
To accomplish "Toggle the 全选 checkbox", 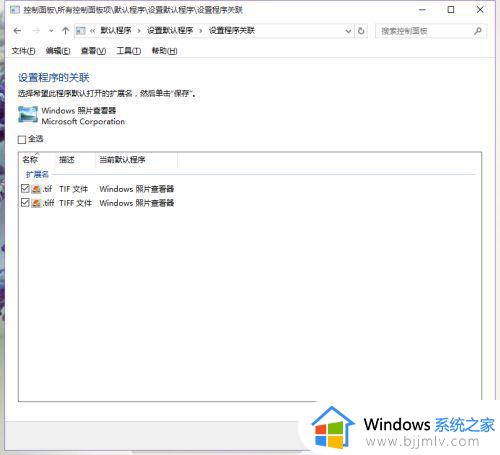I will (x=22, y=139).
